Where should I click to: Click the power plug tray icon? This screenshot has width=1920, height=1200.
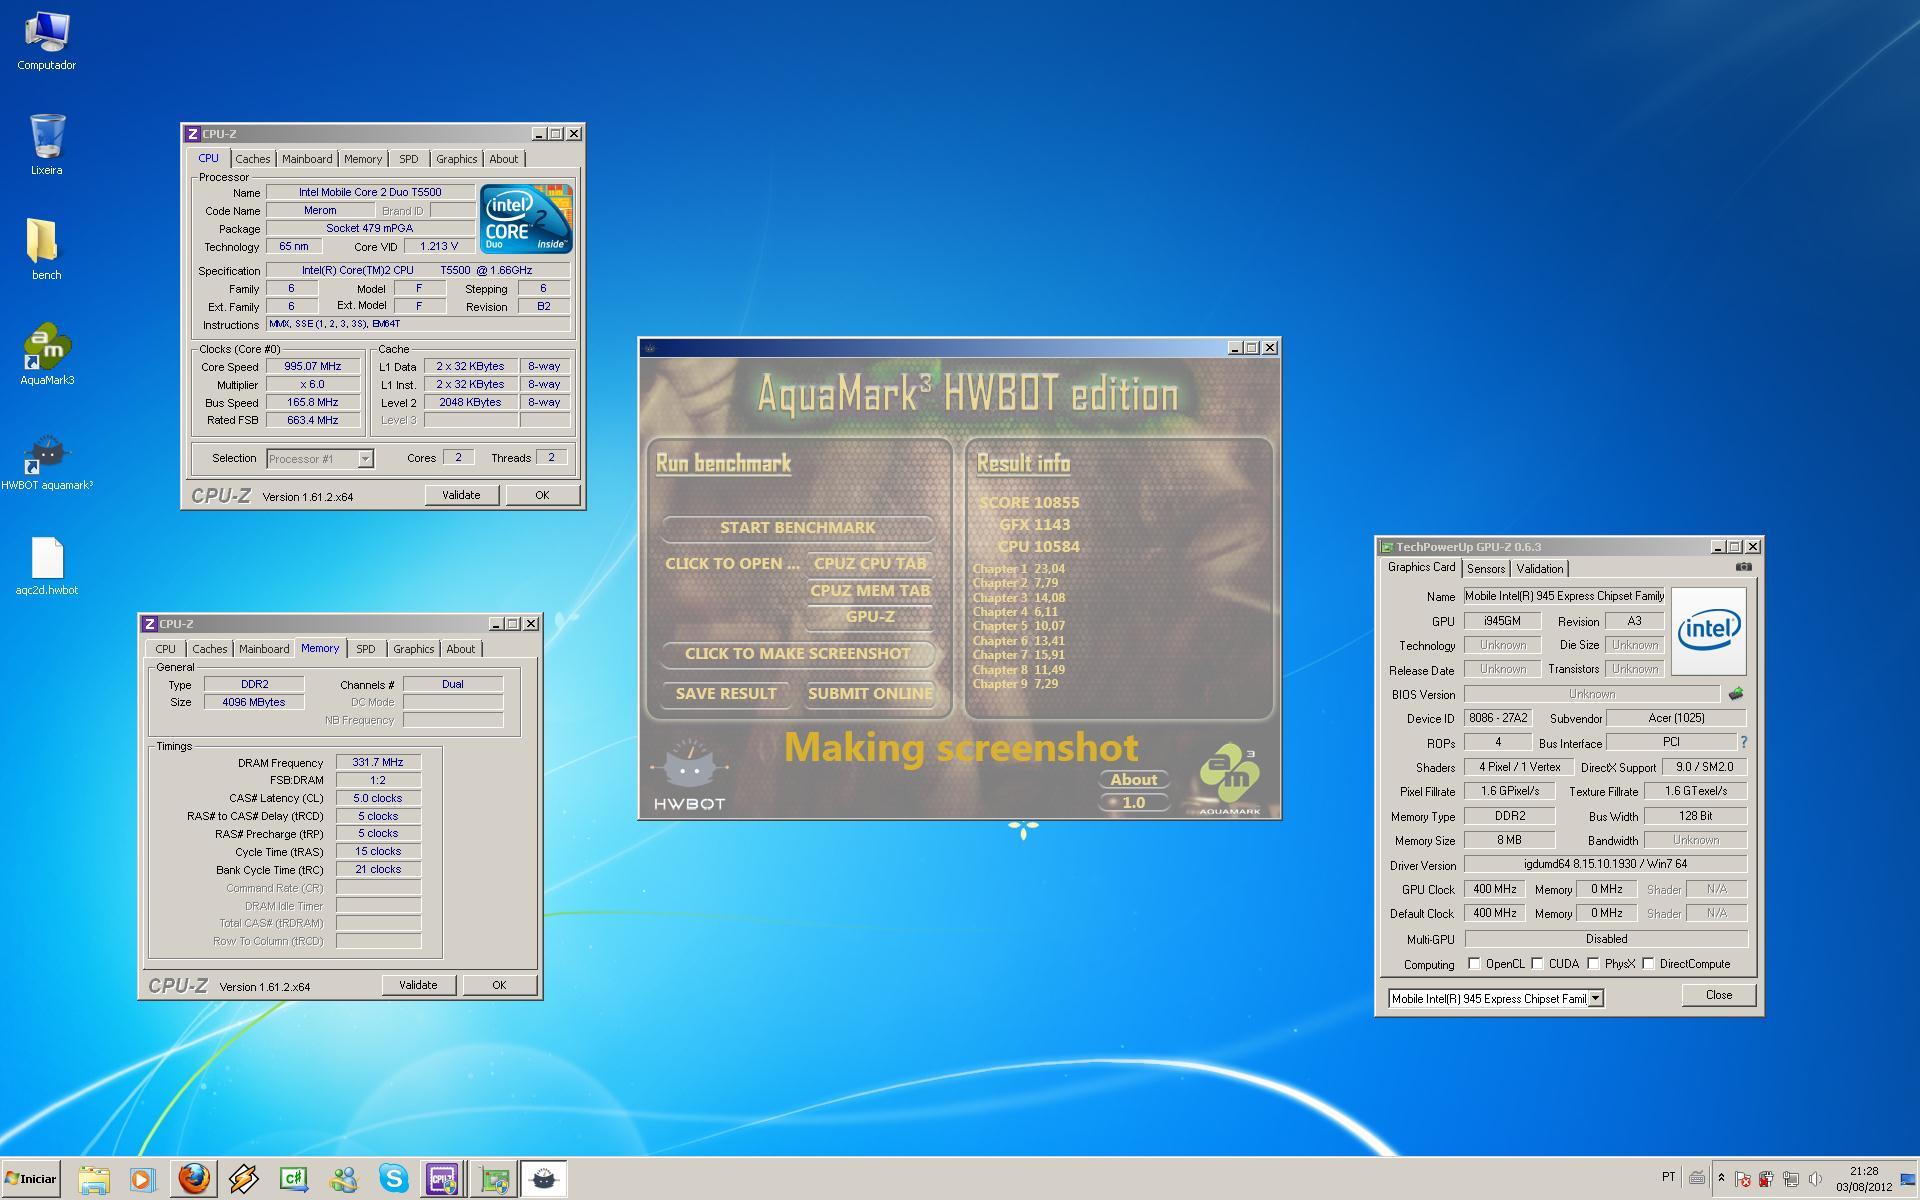(x=1766, y=1179)
